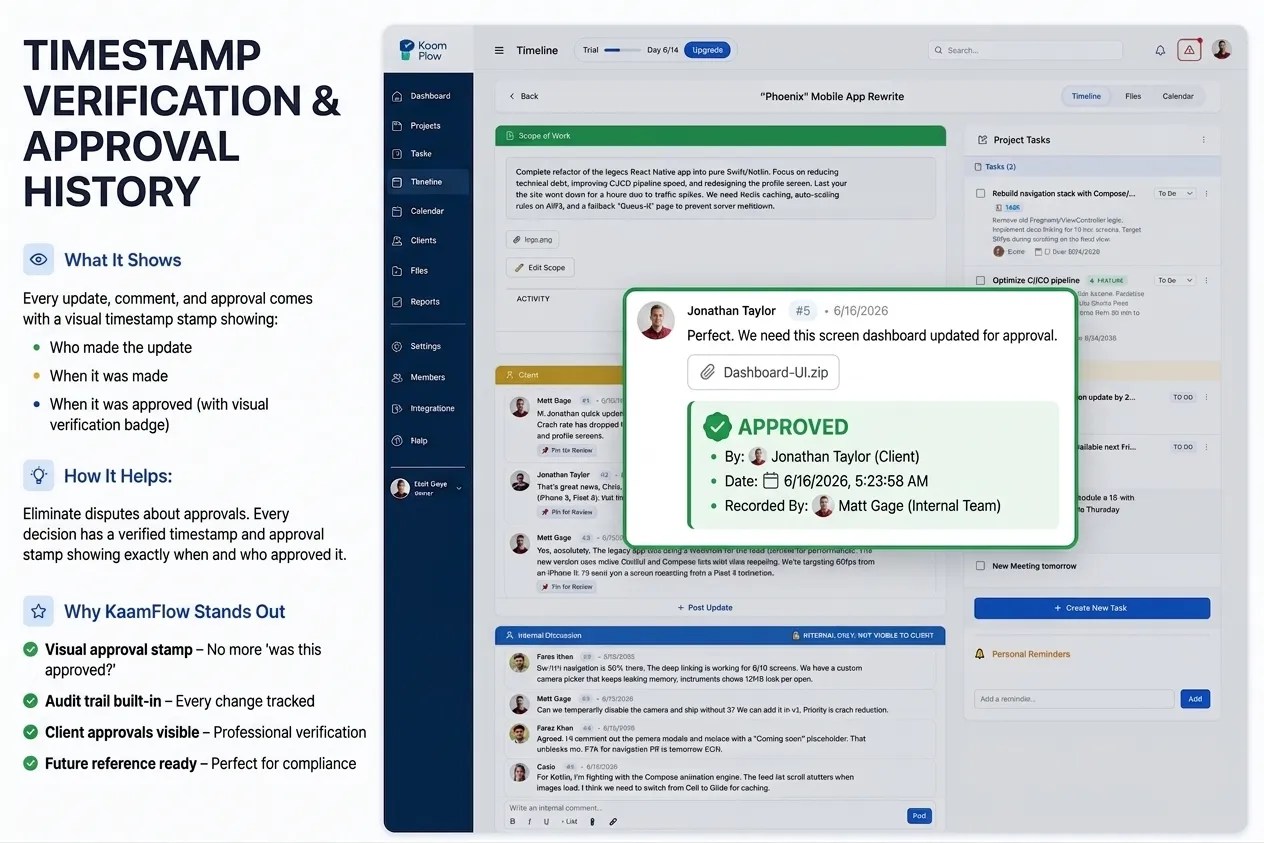Click the Add reminder button
Viewport: 1264px width, 843px height.
(x=1195, y=700)
